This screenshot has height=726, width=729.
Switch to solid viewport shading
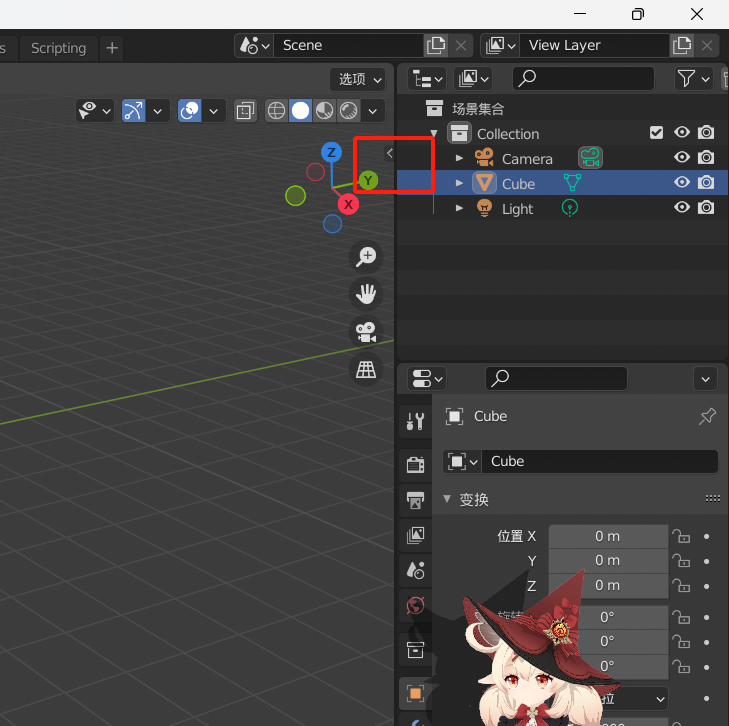click(x=300, y=111)
